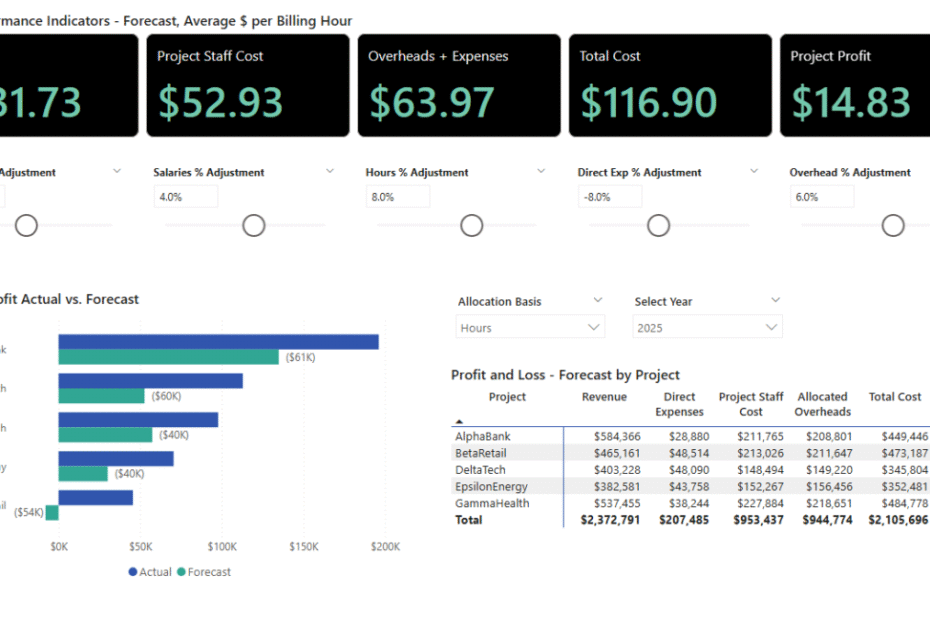Sort by the Revenue column header

point(604,396)
